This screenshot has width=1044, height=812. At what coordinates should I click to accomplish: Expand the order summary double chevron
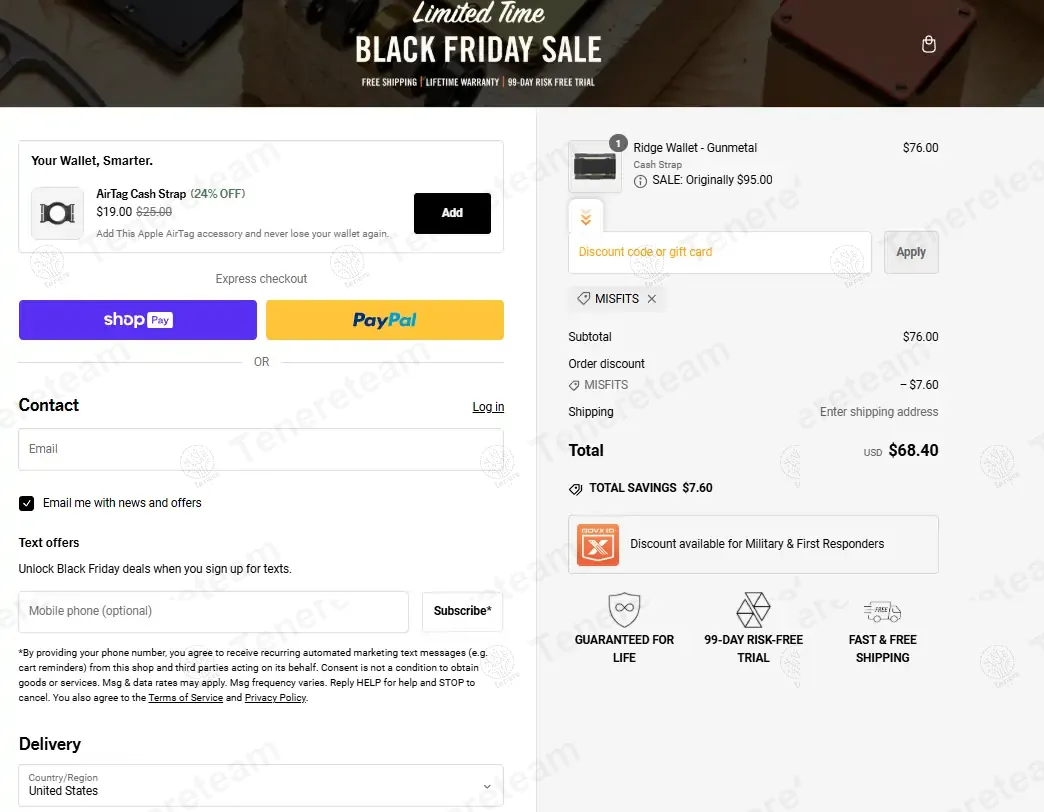(x=585, y=217)
